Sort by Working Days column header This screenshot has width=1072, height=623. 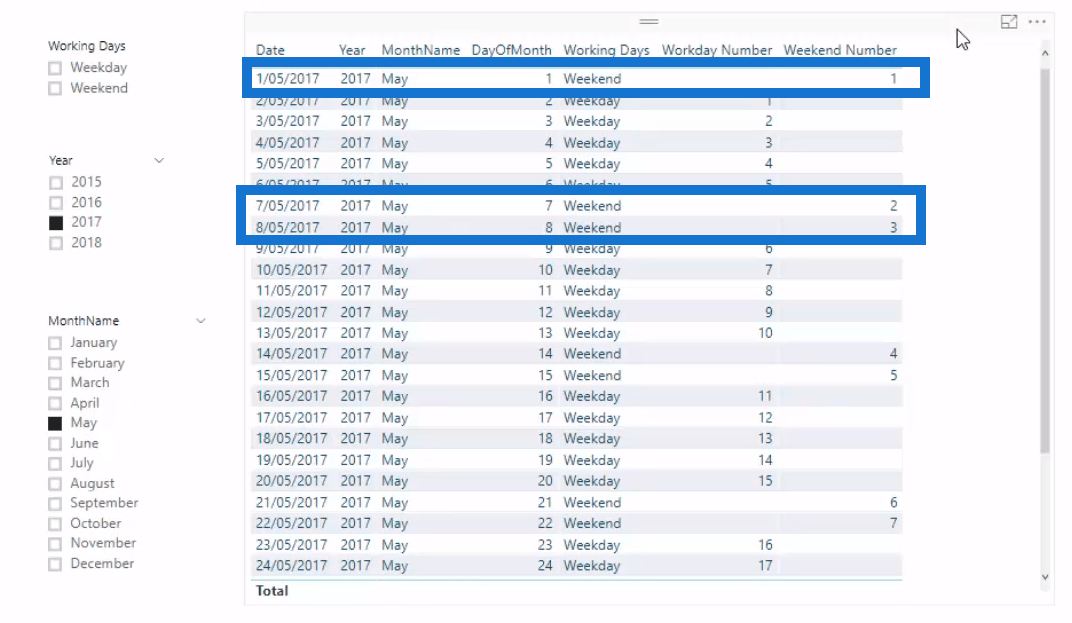606,50
